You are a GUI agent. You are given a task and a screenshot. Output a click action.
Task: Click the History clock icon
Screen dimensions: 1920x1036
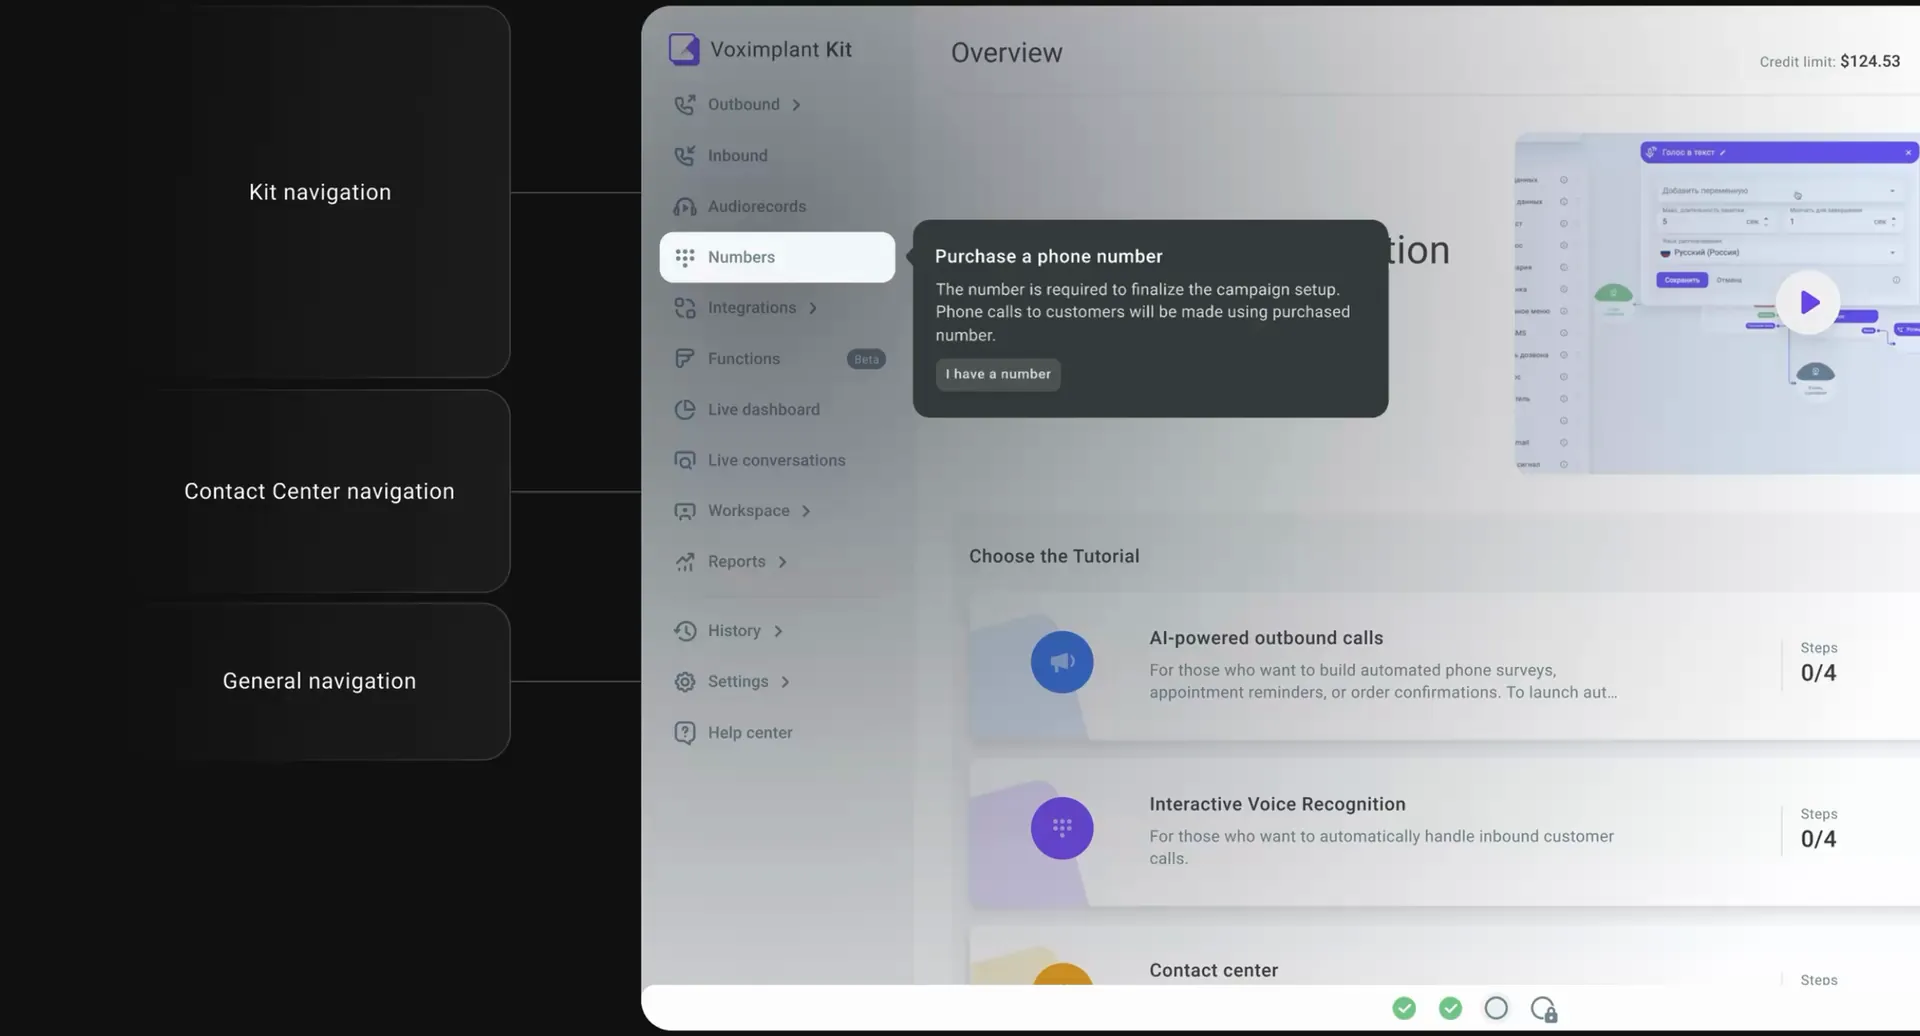pyautogui.click(x=685, y=631)
